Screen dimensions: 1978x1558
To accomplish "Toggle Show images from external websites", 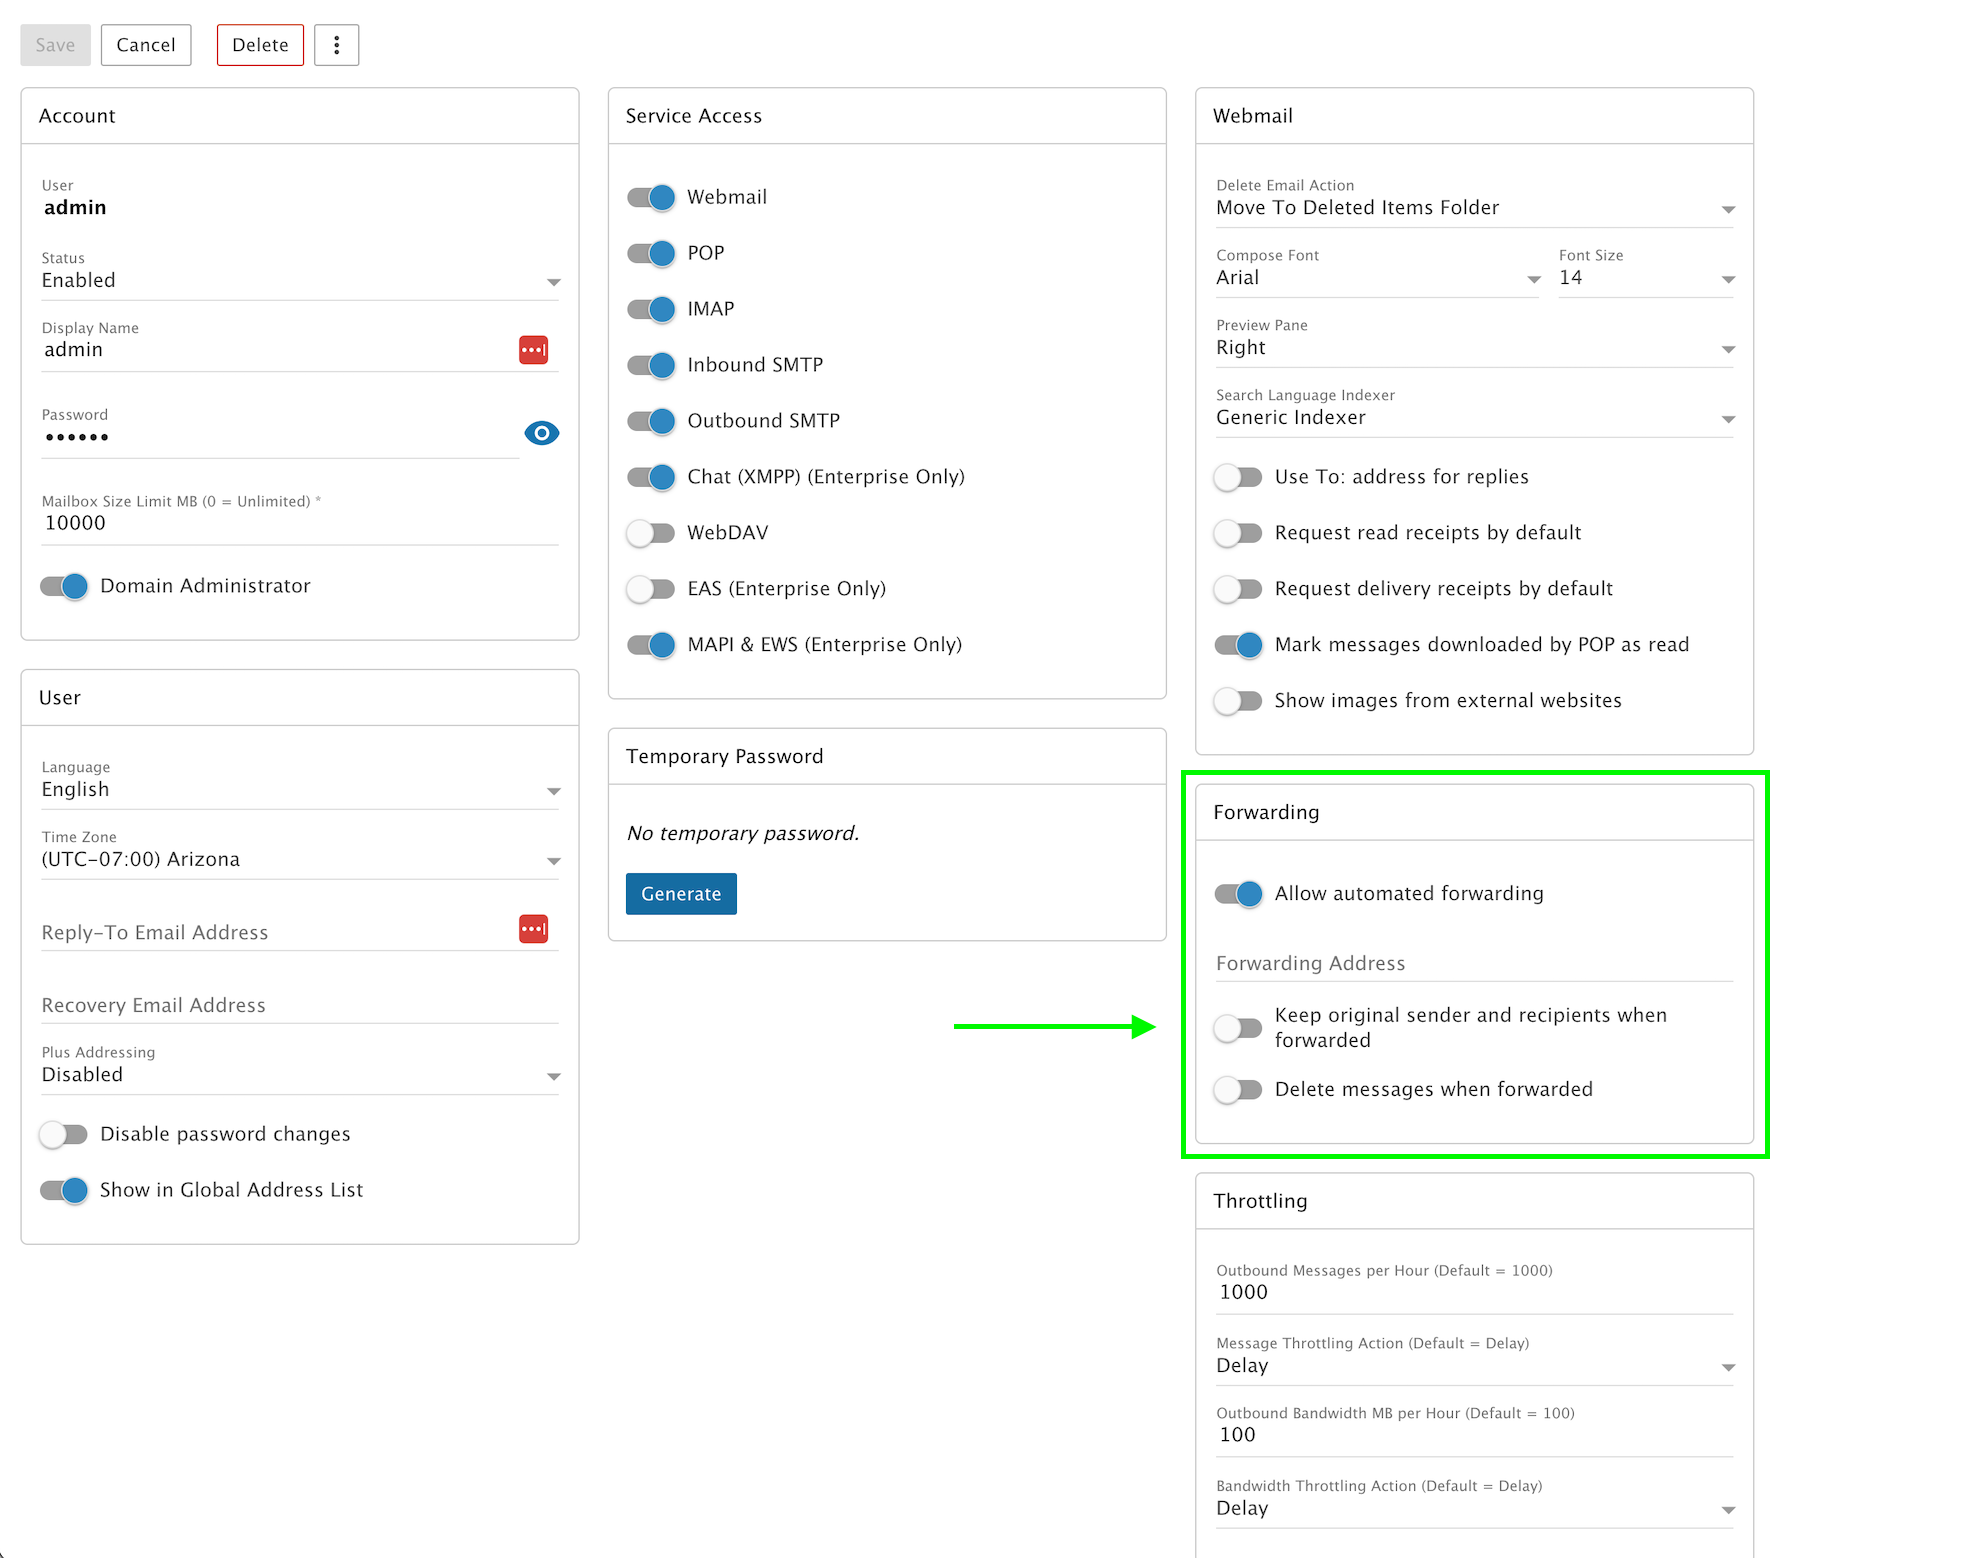I will pyautogui.click(x=1238, y=701).
